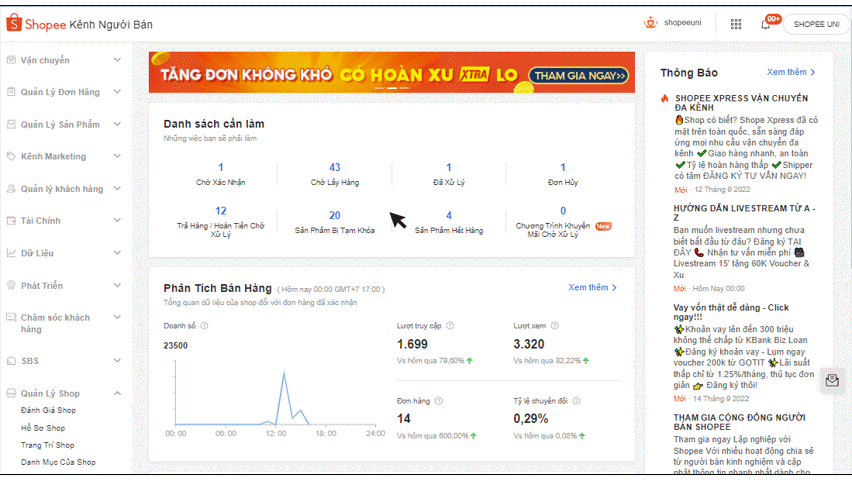
Task: Open Vay vốn thật dễ dàng notice
Action: point(731,312)
